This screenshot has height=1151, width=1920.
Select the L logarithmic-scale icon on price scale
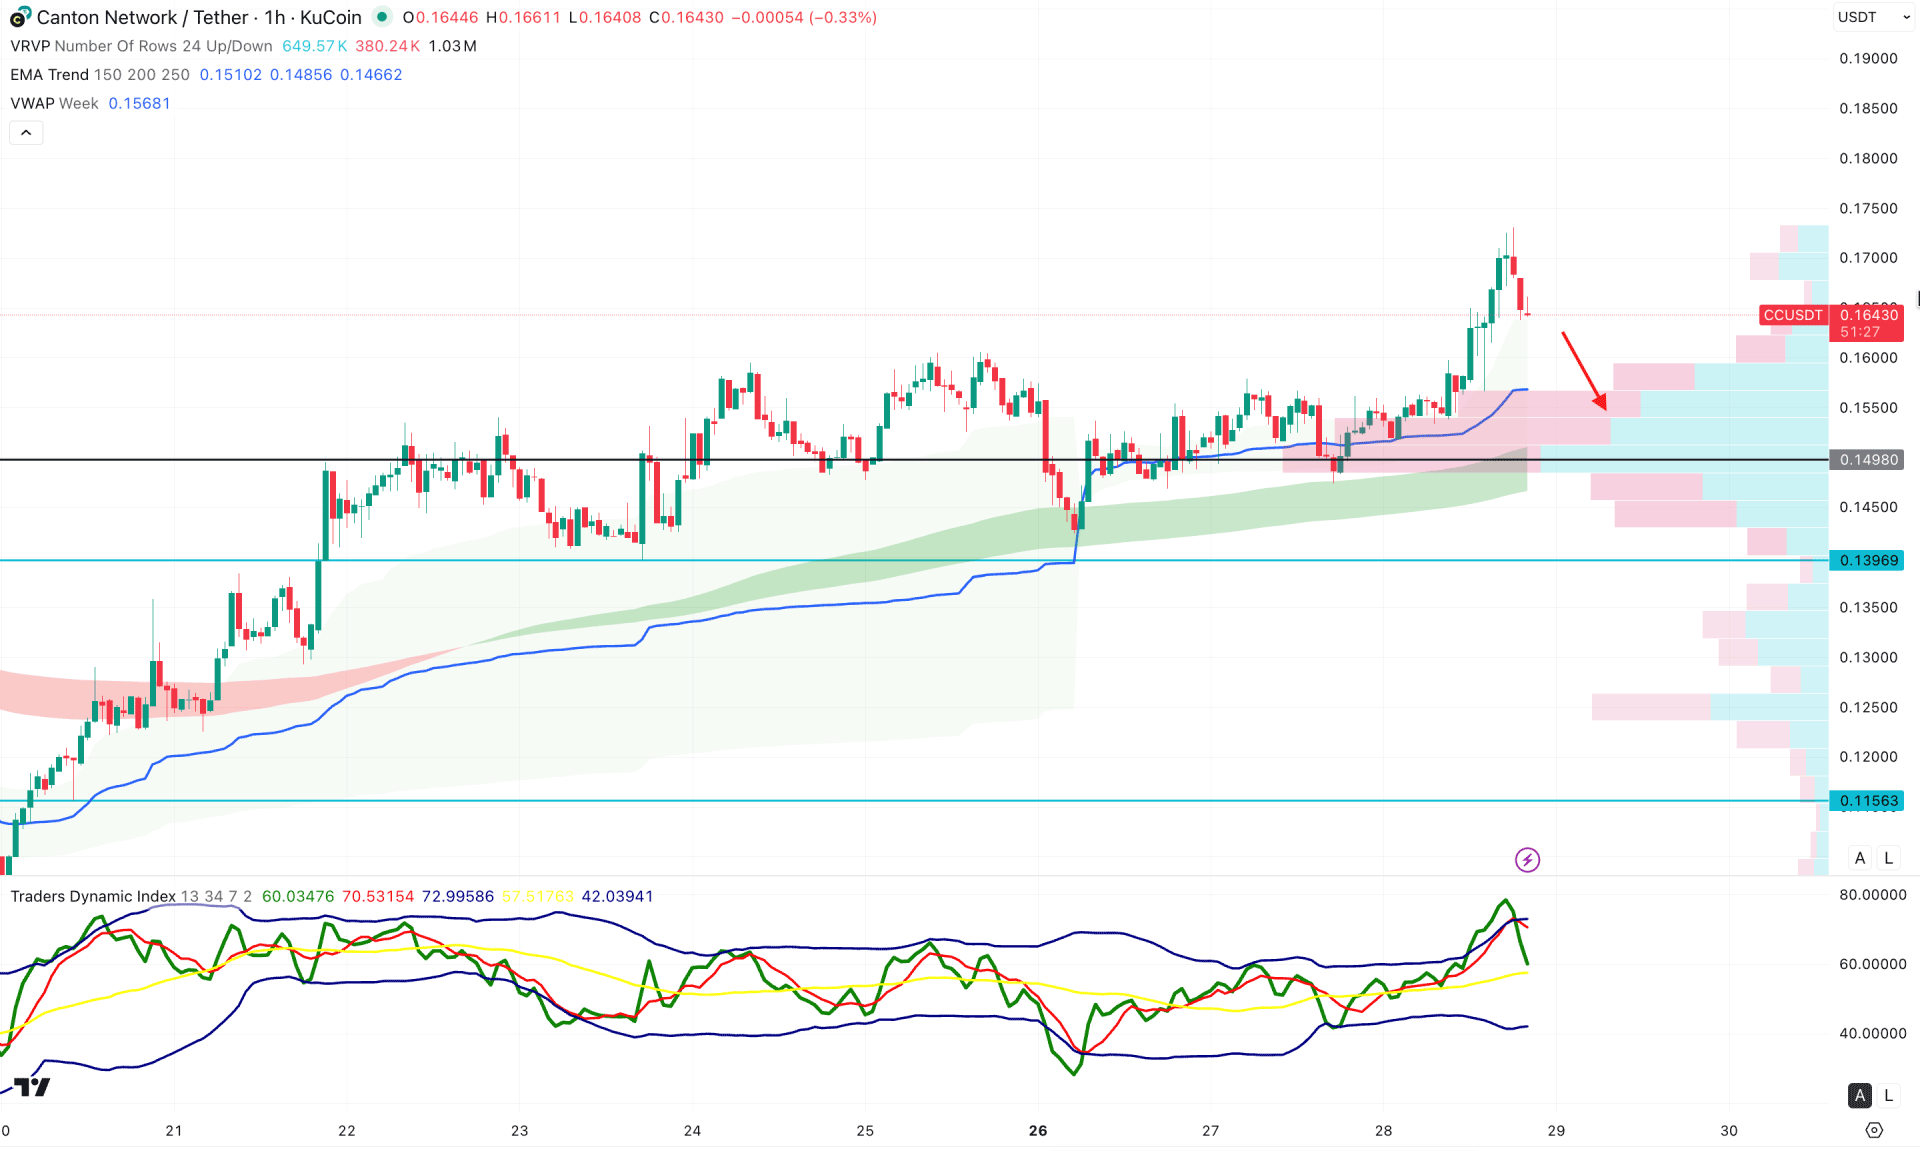(x=1888, y=857)
